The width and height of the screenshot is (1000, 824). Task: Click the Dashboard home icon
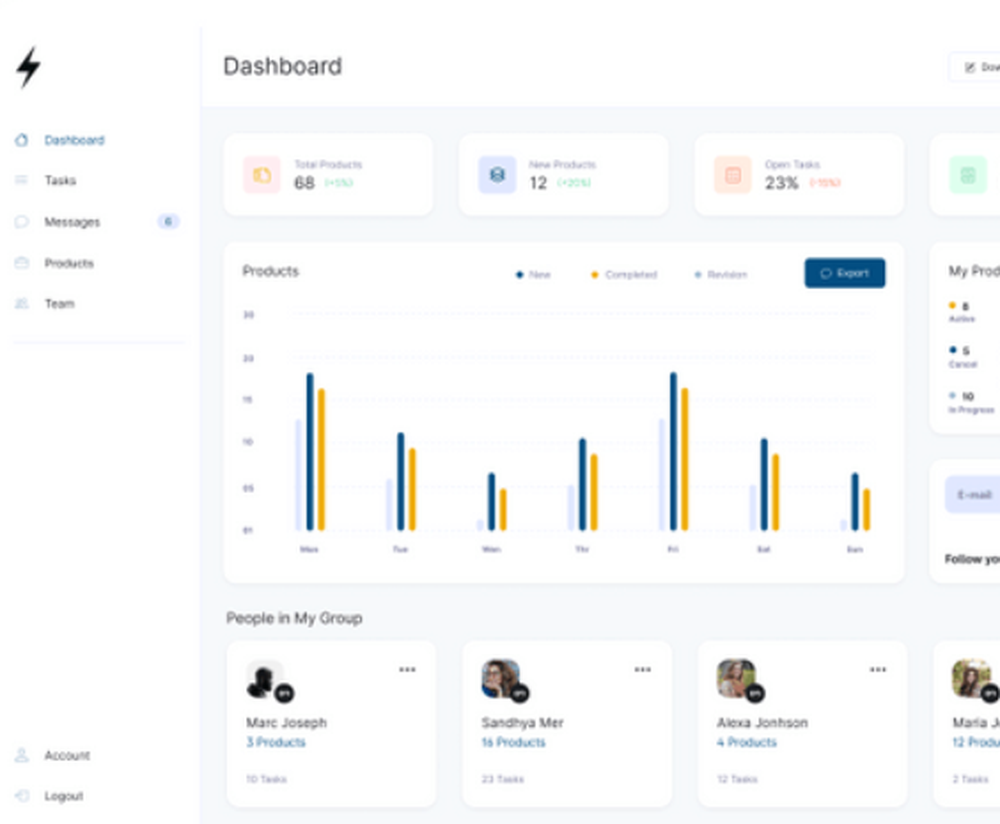(22, 140)
